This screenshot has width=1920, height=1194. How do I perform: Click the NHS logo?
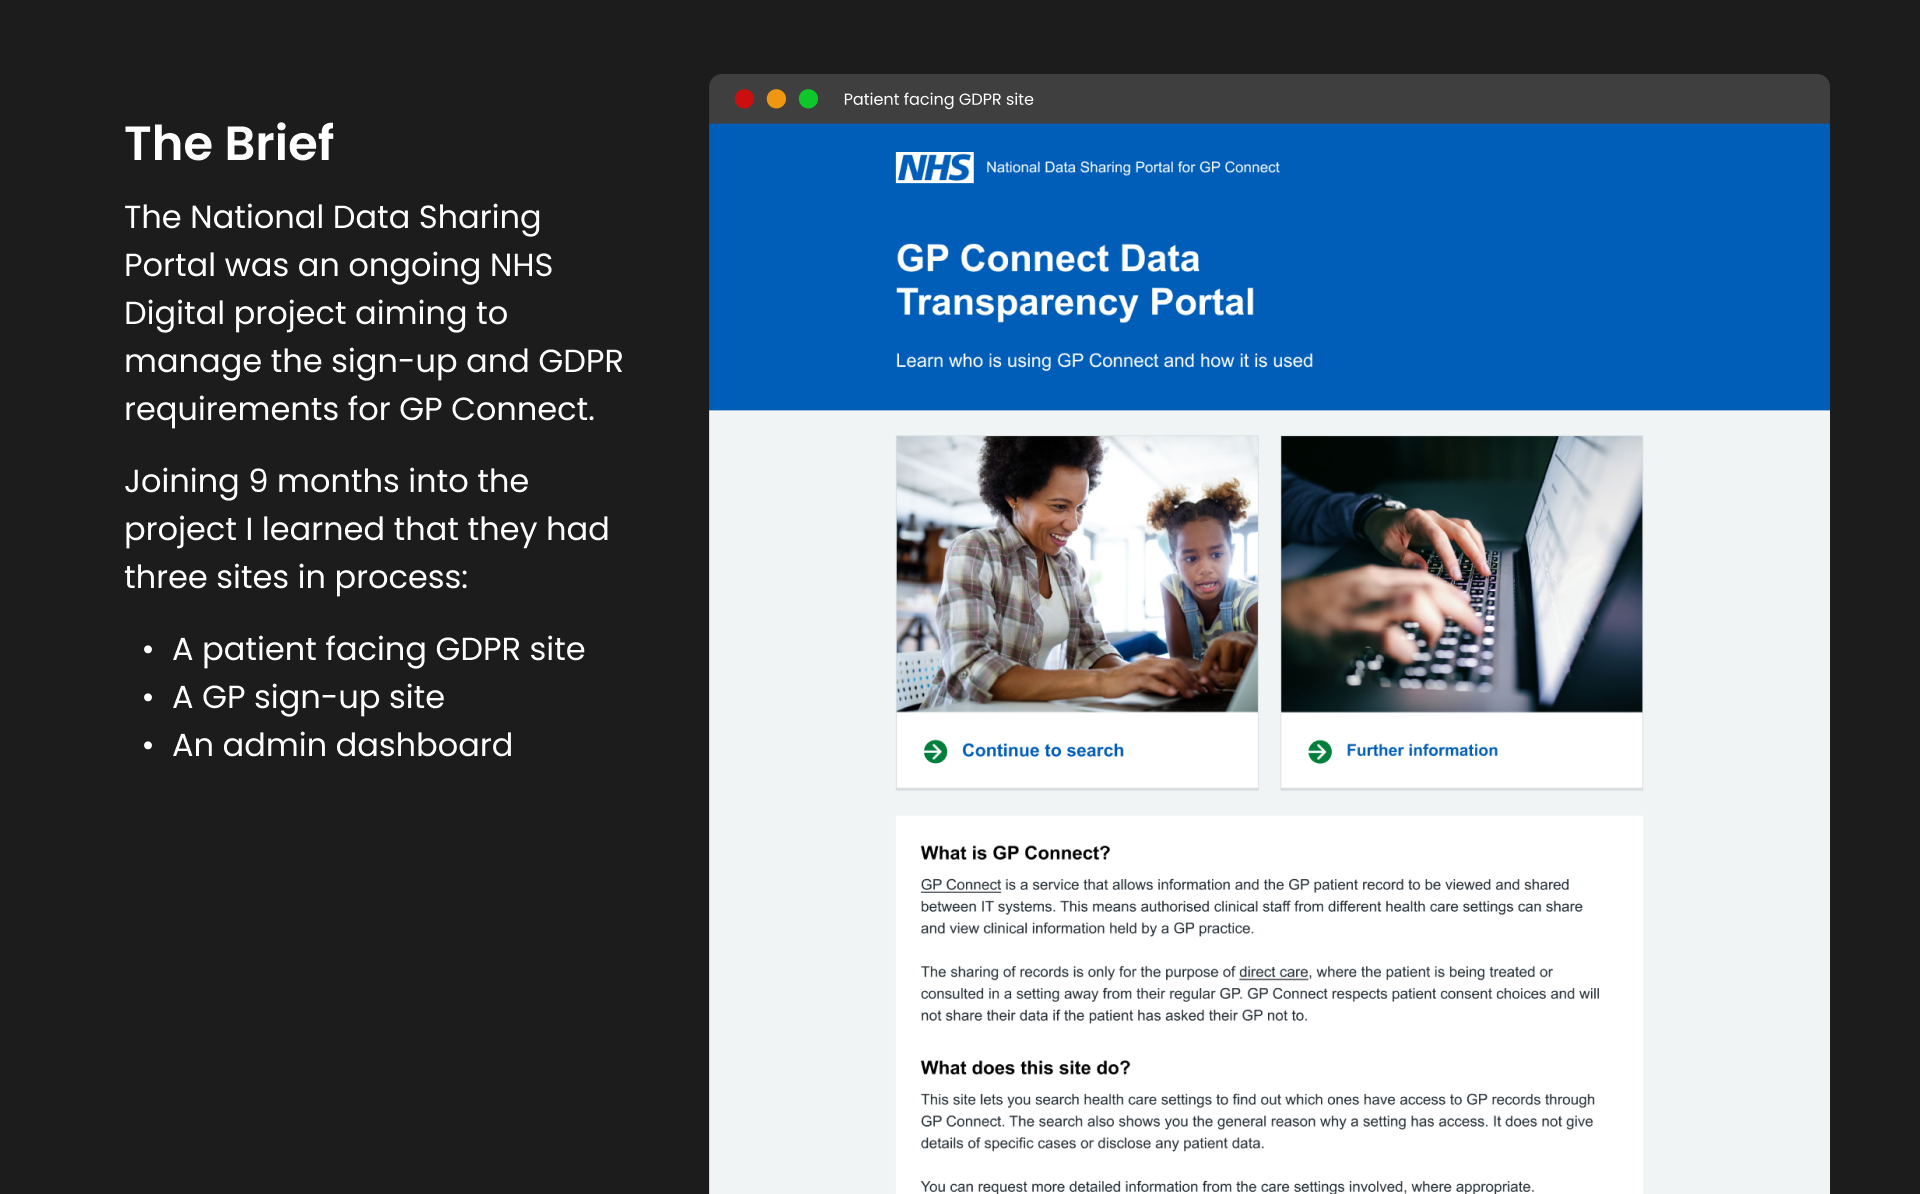tap(934, 167)
